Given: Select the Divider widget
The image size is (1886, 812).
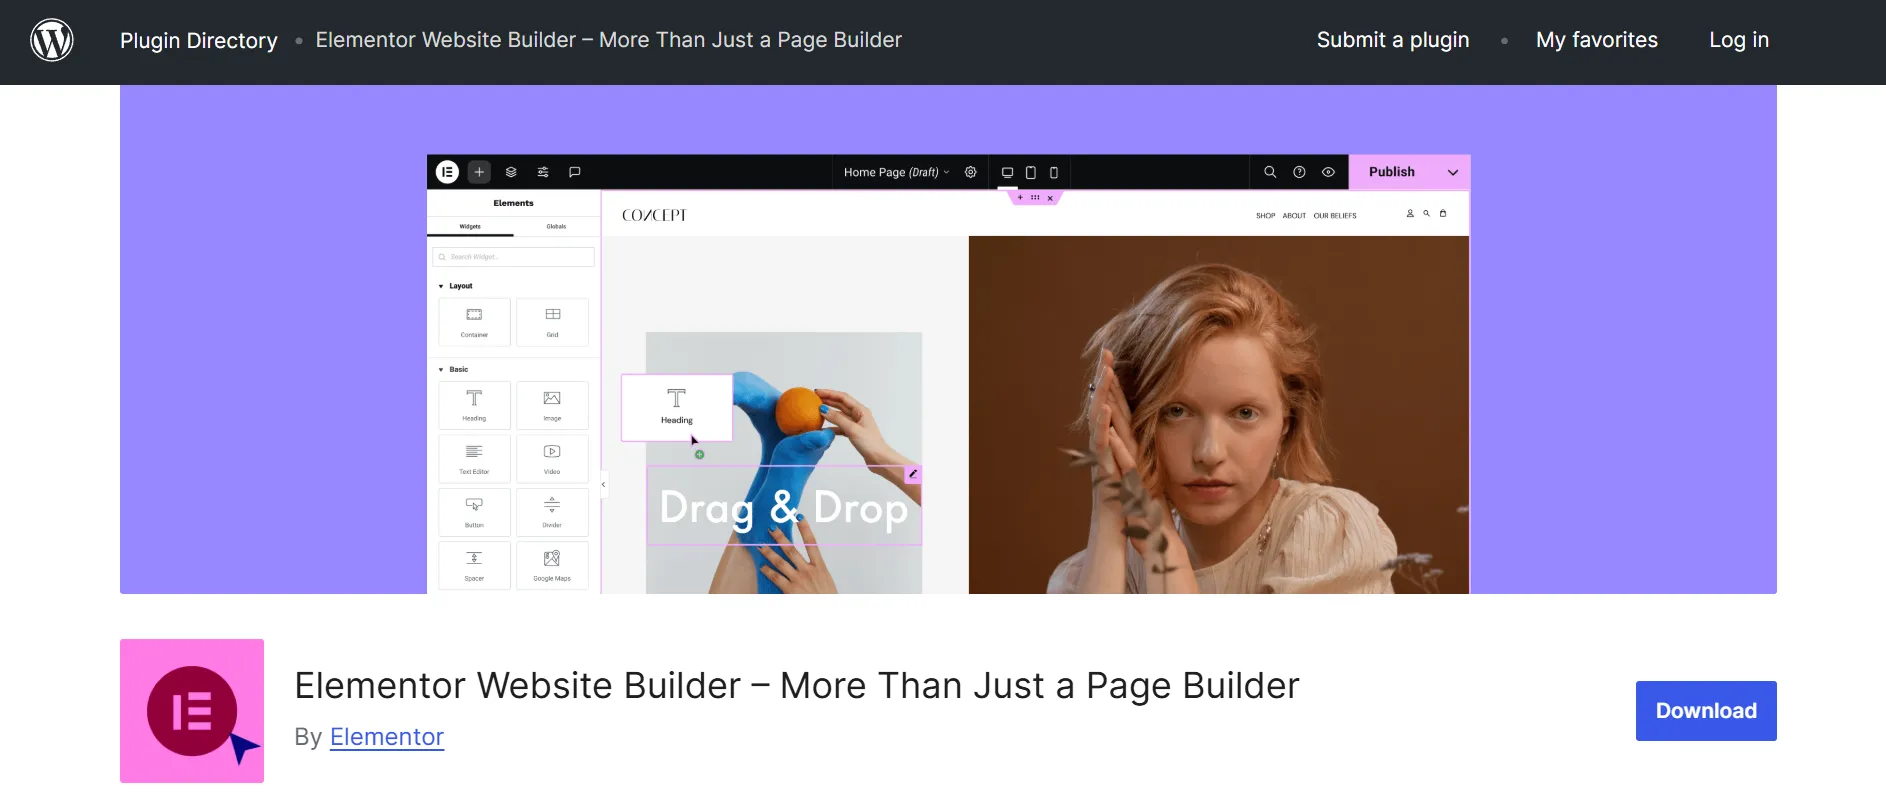Looking at the screenshot, I should pyautogui.click(x=552, y=512).
